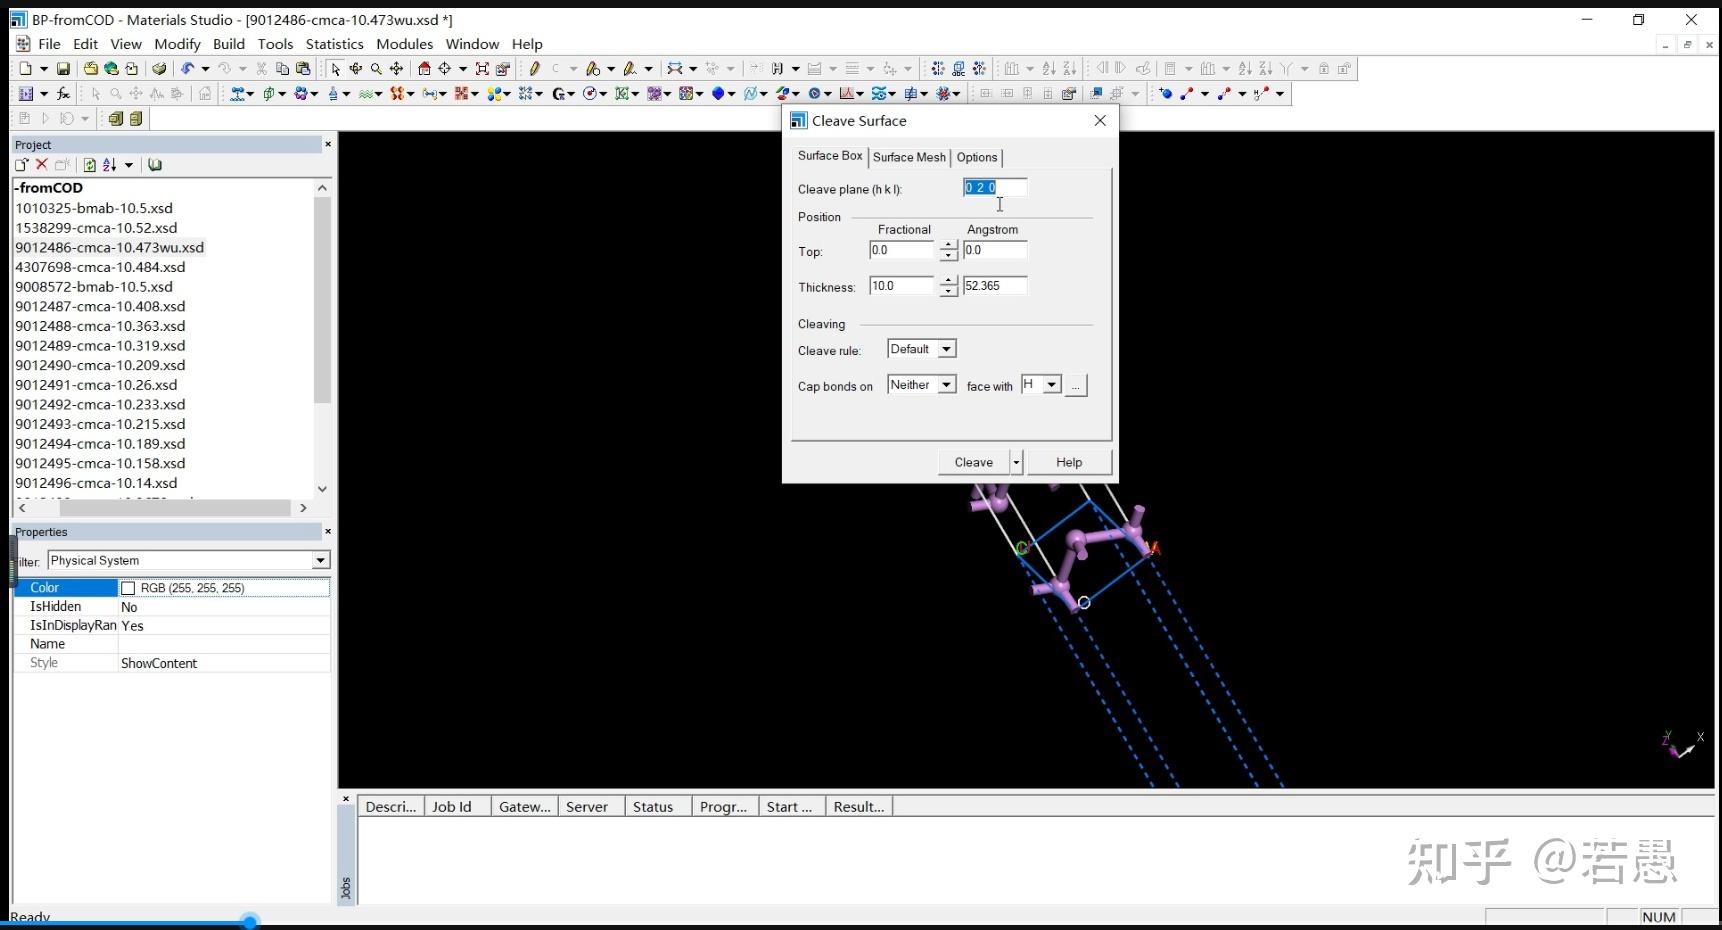Click the Help button in Cleave Surface dialog
This screenshot has height=930, width=1722.
point(1068,462)
